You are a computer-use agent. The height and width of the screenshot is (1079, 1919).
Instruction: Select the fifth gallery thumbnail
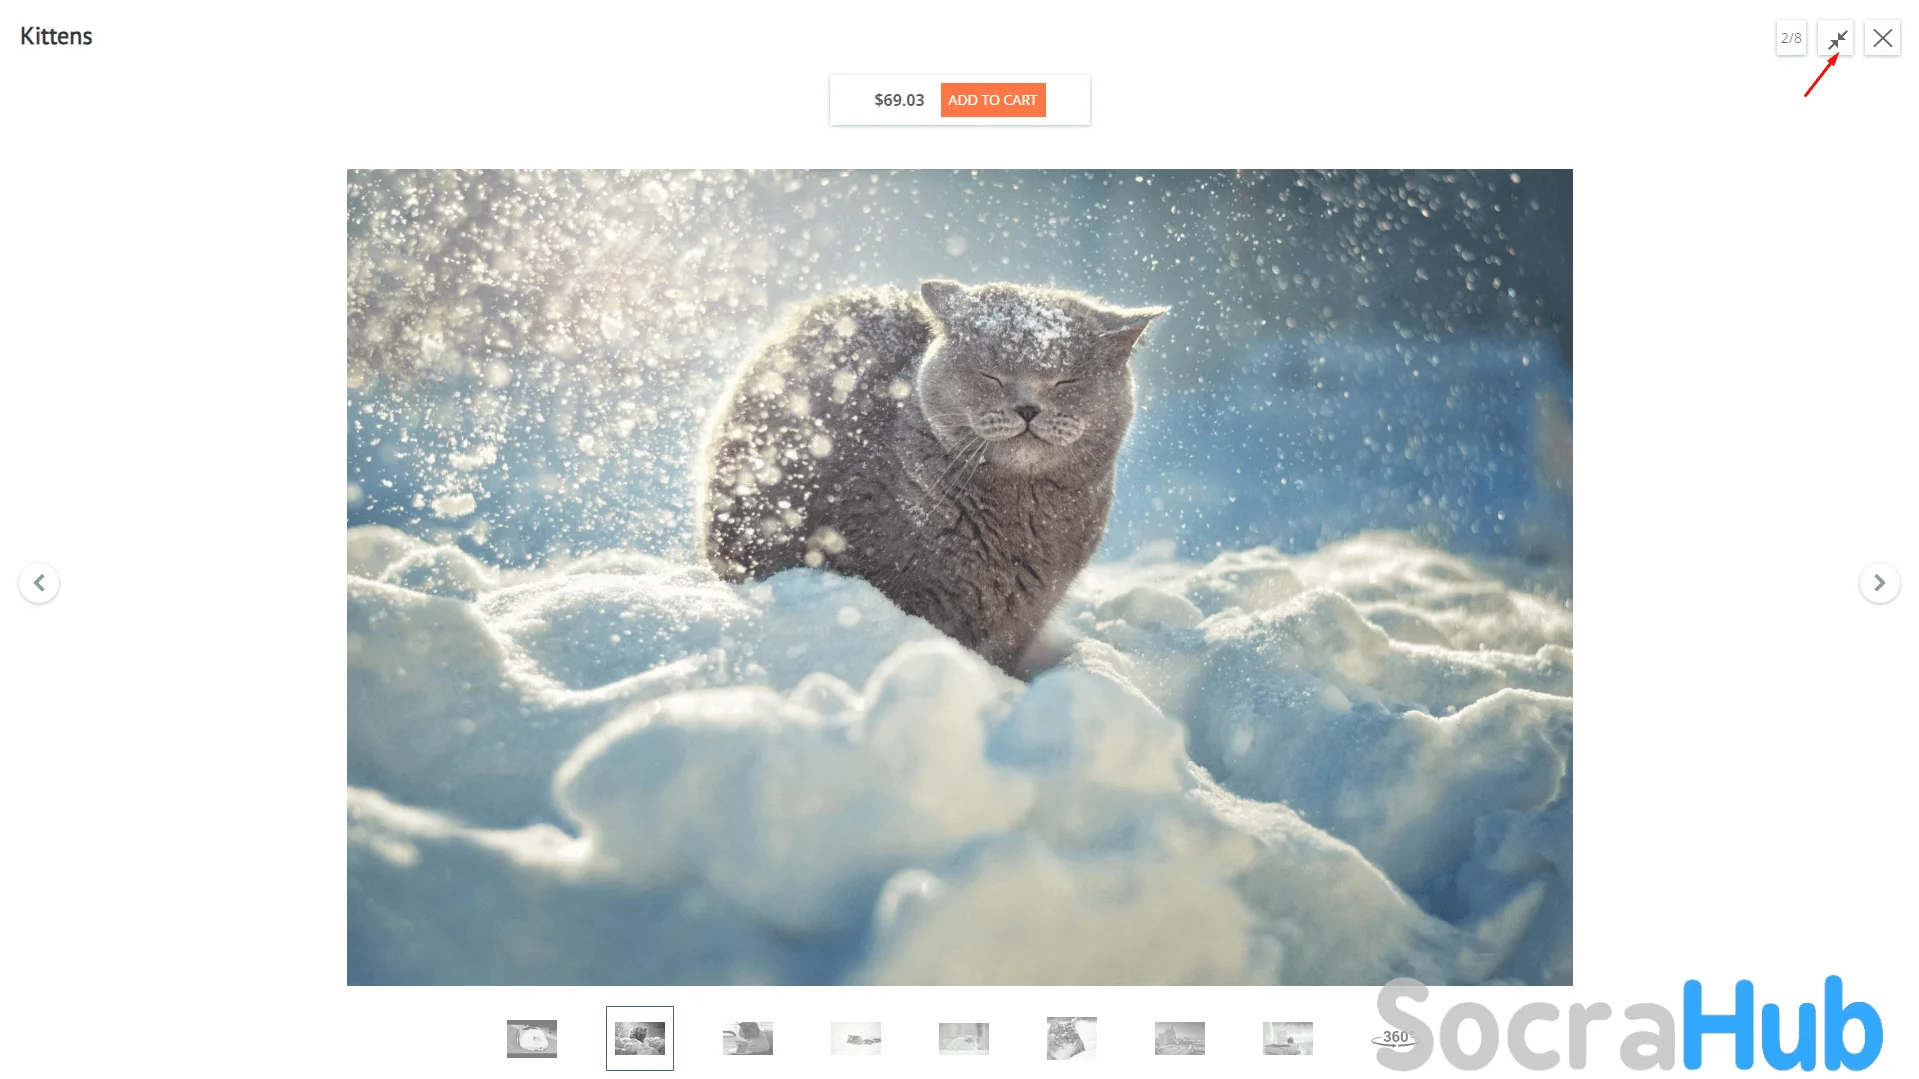(964, 1039)
